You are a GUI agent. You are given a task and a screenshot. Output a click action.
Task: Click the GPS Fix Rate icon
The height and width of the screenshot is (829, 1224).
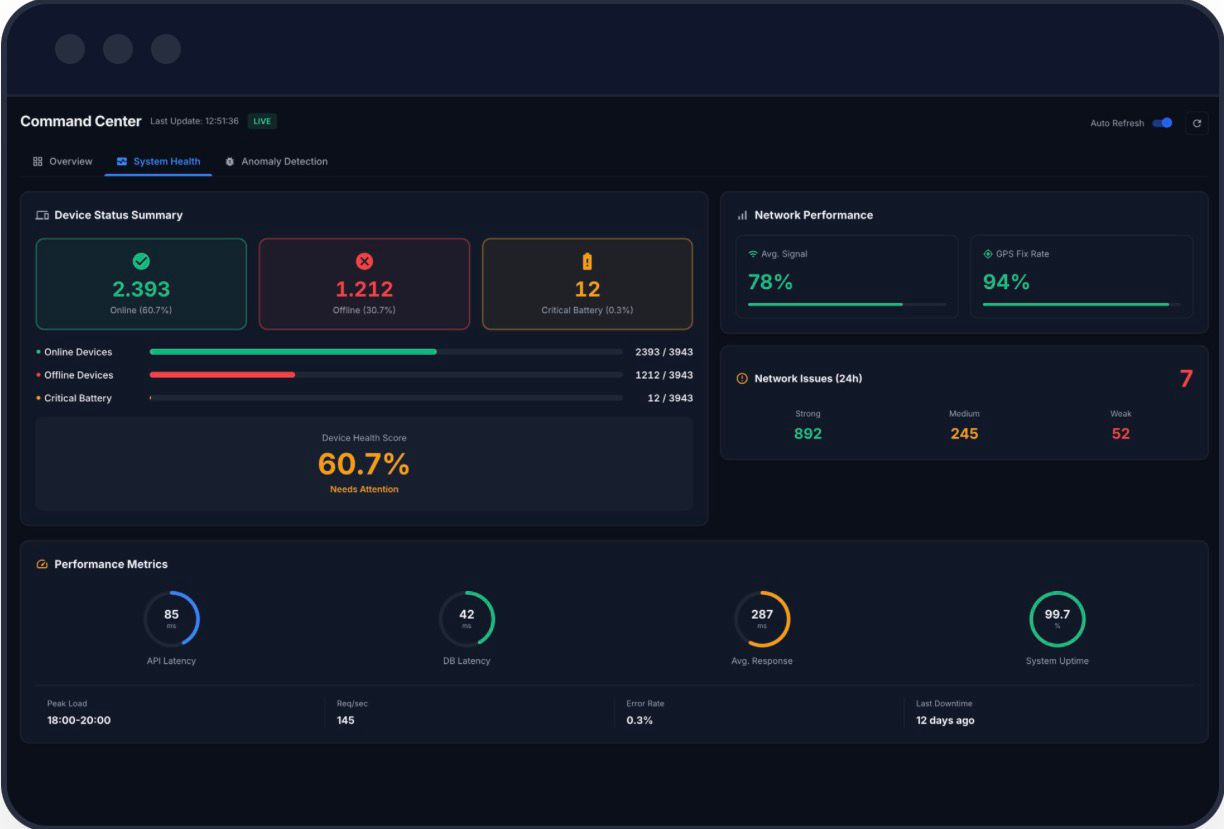pos(988,254)
